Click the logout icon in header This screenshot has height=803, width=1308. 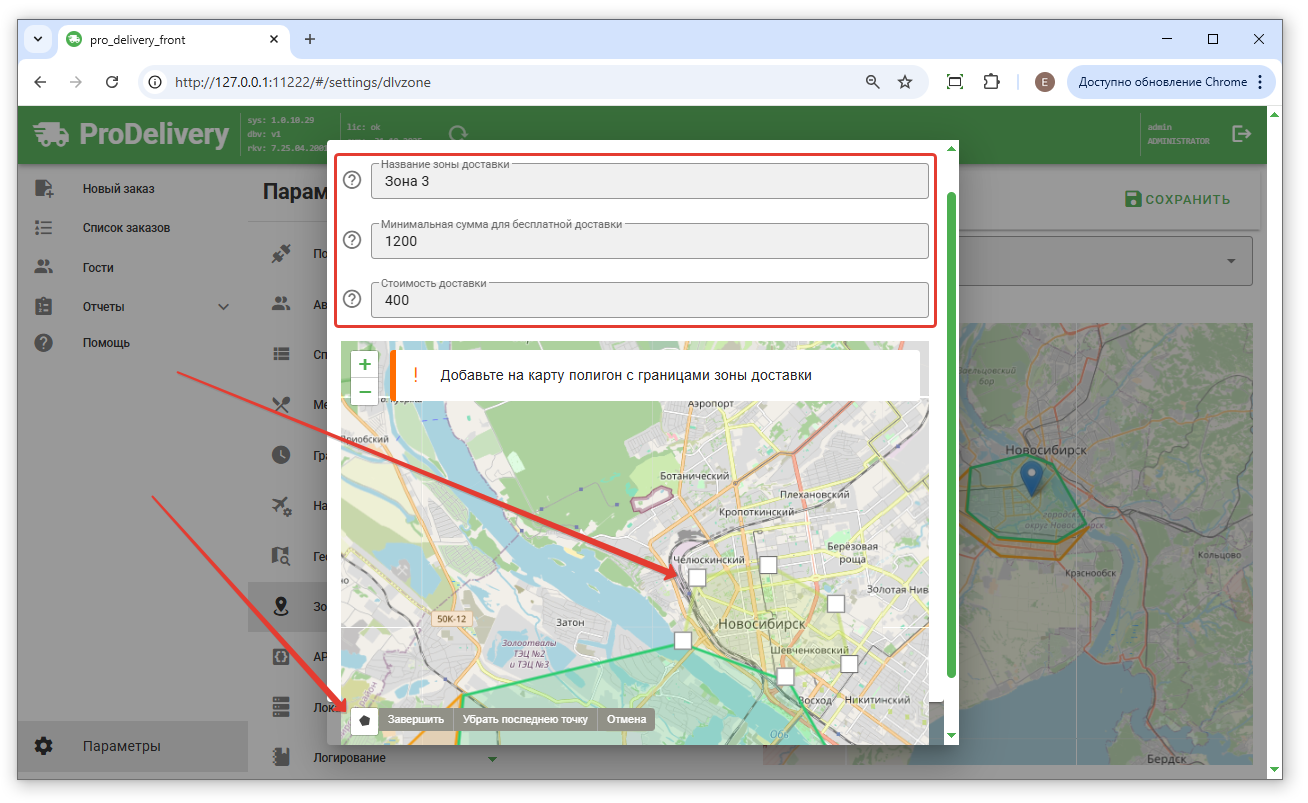tap(1242, 134)
